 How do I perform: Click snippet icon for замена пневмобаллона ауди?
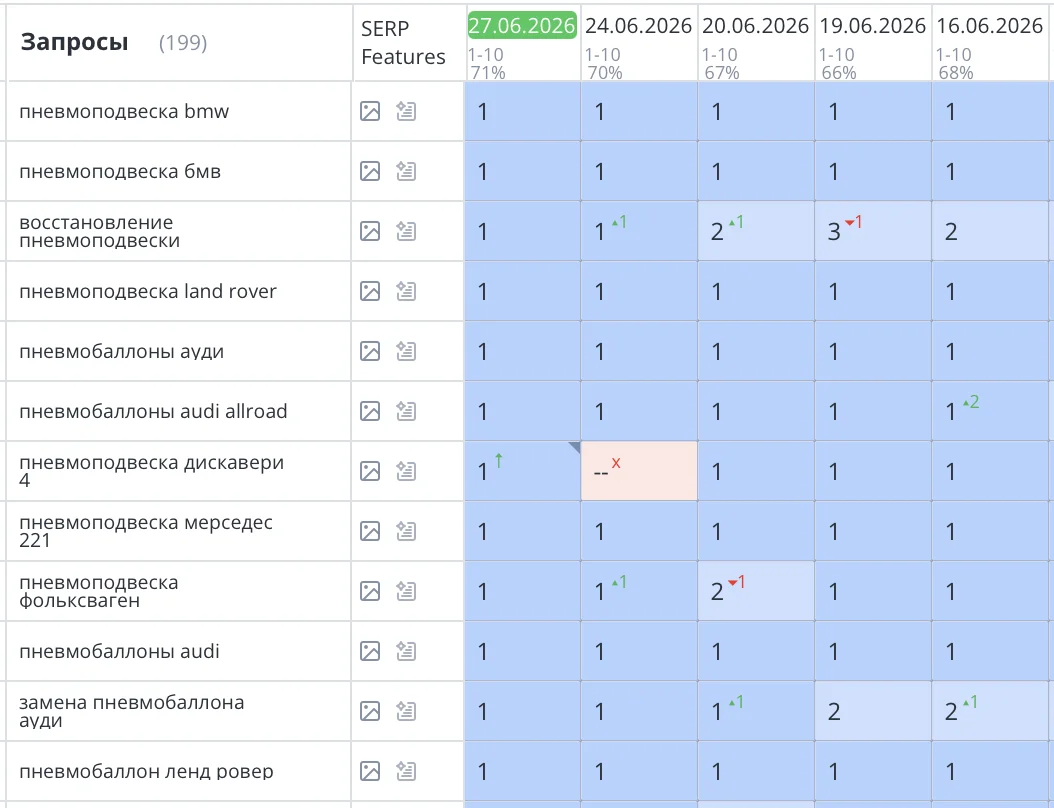[x=406, y=711]
